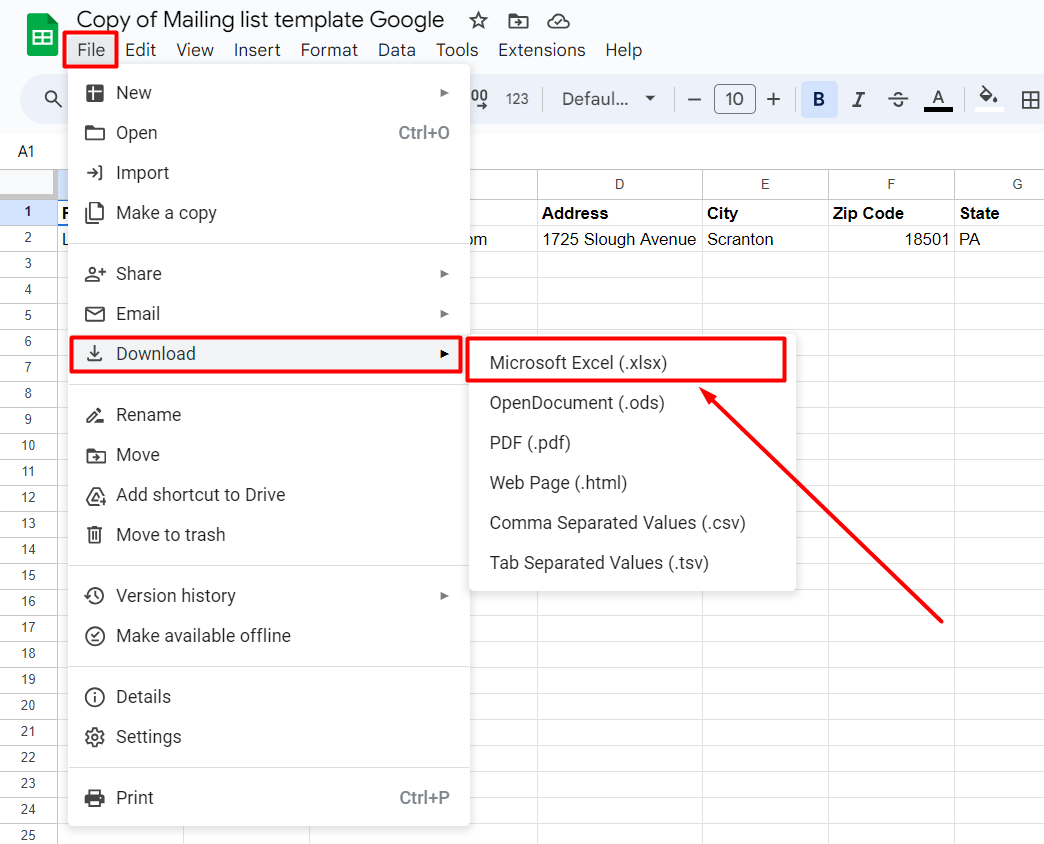Select row 2 header

coord(28,238)
